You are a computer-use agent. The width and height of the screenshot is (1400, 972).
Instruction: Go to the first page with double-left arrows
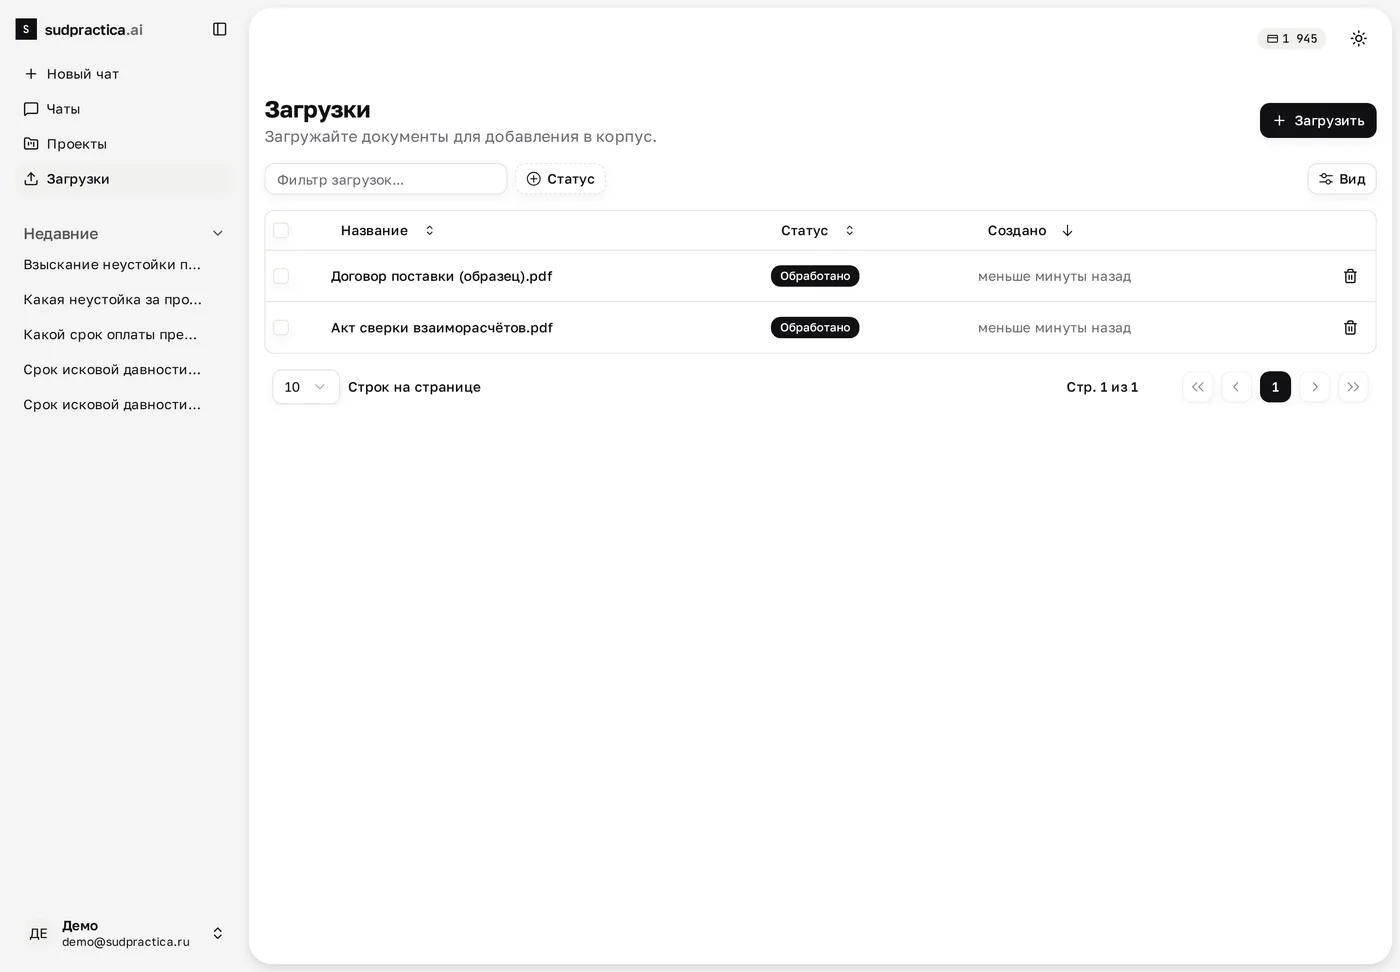[1198, 387]
